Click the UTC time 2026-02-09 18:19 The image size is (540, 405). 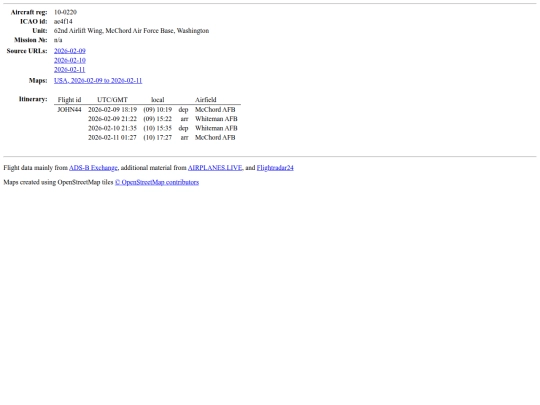112,110
